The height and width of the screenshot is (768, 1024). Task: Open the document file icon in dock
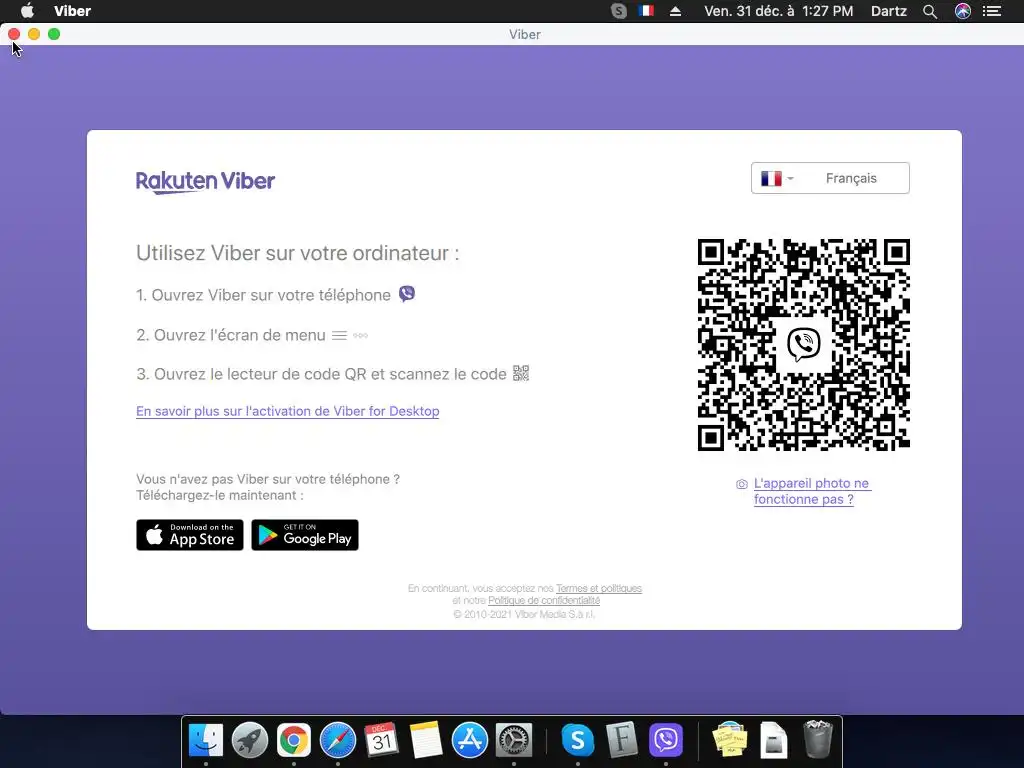point(773,741)
